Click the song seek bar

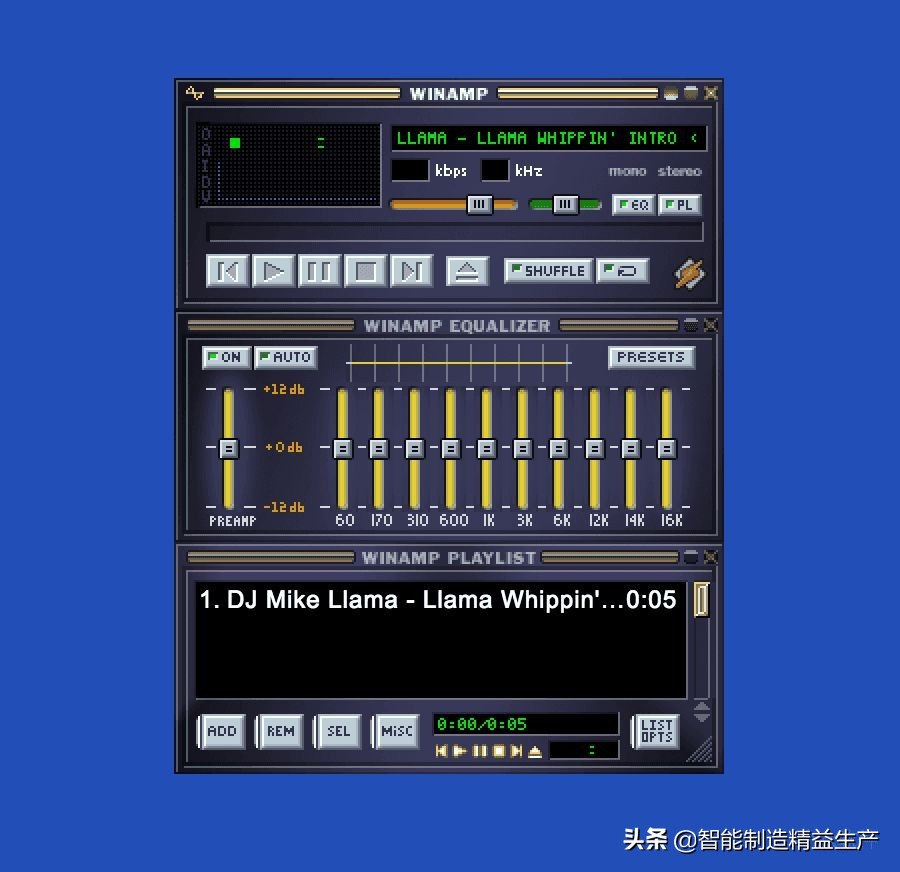click(455, 232)
